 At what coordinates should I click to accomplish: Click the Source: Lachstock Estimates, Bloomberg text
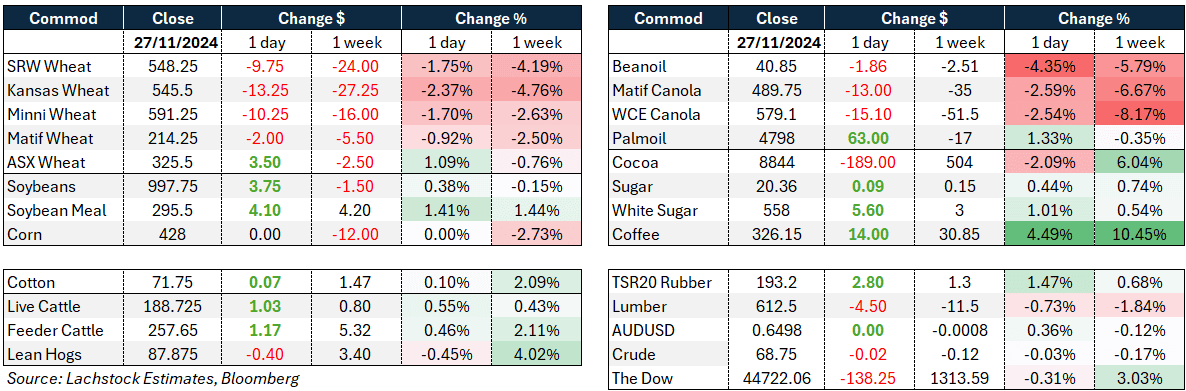pos(152,378)
